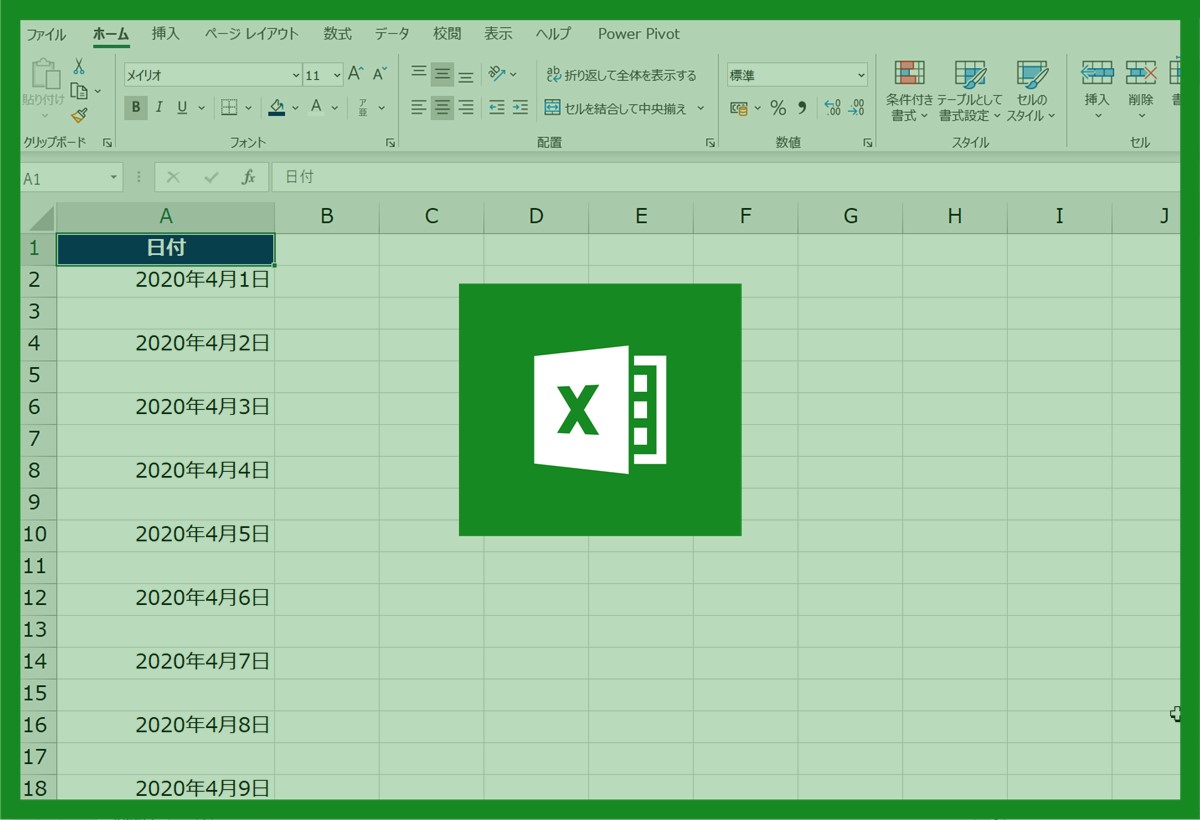Image resolution: width=1200 pixels, height=820 pixels.
Task: Expand the 標準 number format dropdown
Action: (861, 76)
